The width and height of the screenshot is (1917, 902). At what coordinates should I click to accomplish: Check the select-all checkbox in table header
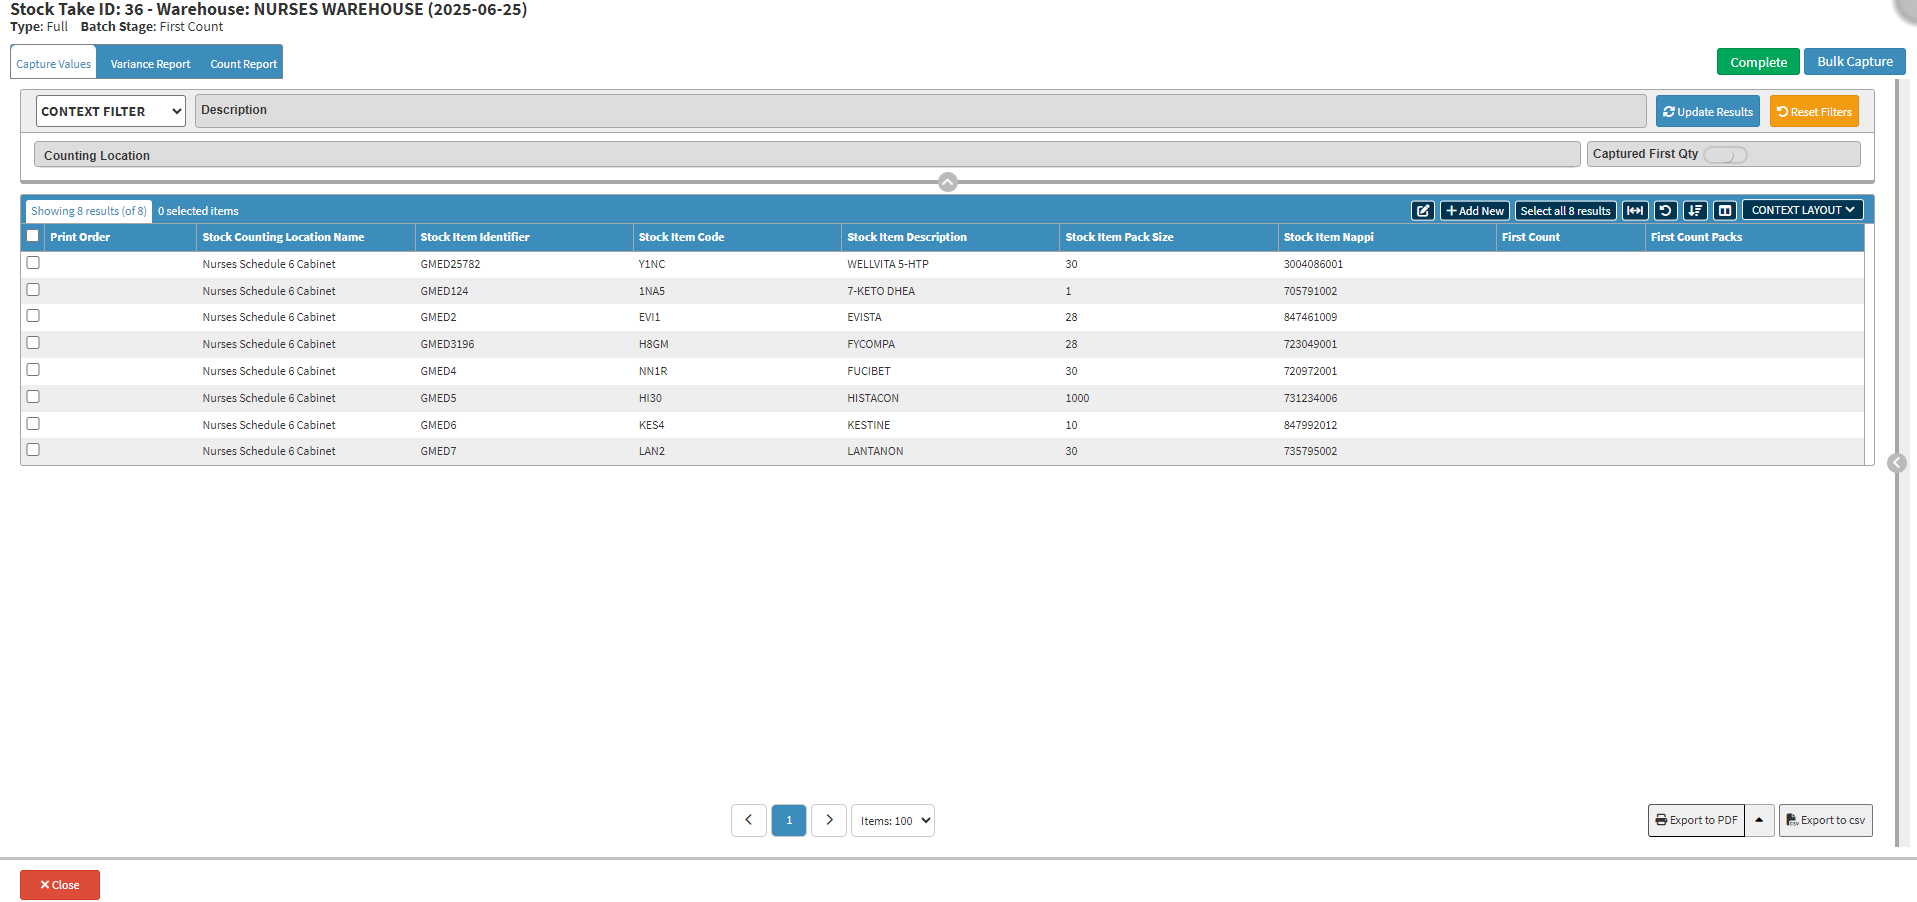click(x=33, y=236)
